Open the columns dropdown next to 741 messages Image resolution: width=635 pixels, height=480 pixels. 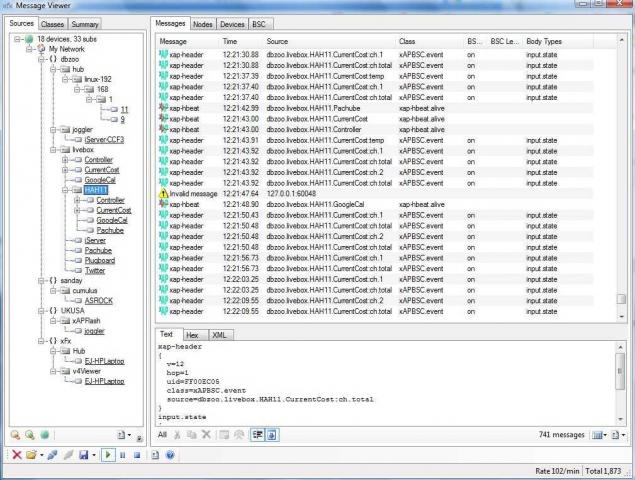[599, 435]
